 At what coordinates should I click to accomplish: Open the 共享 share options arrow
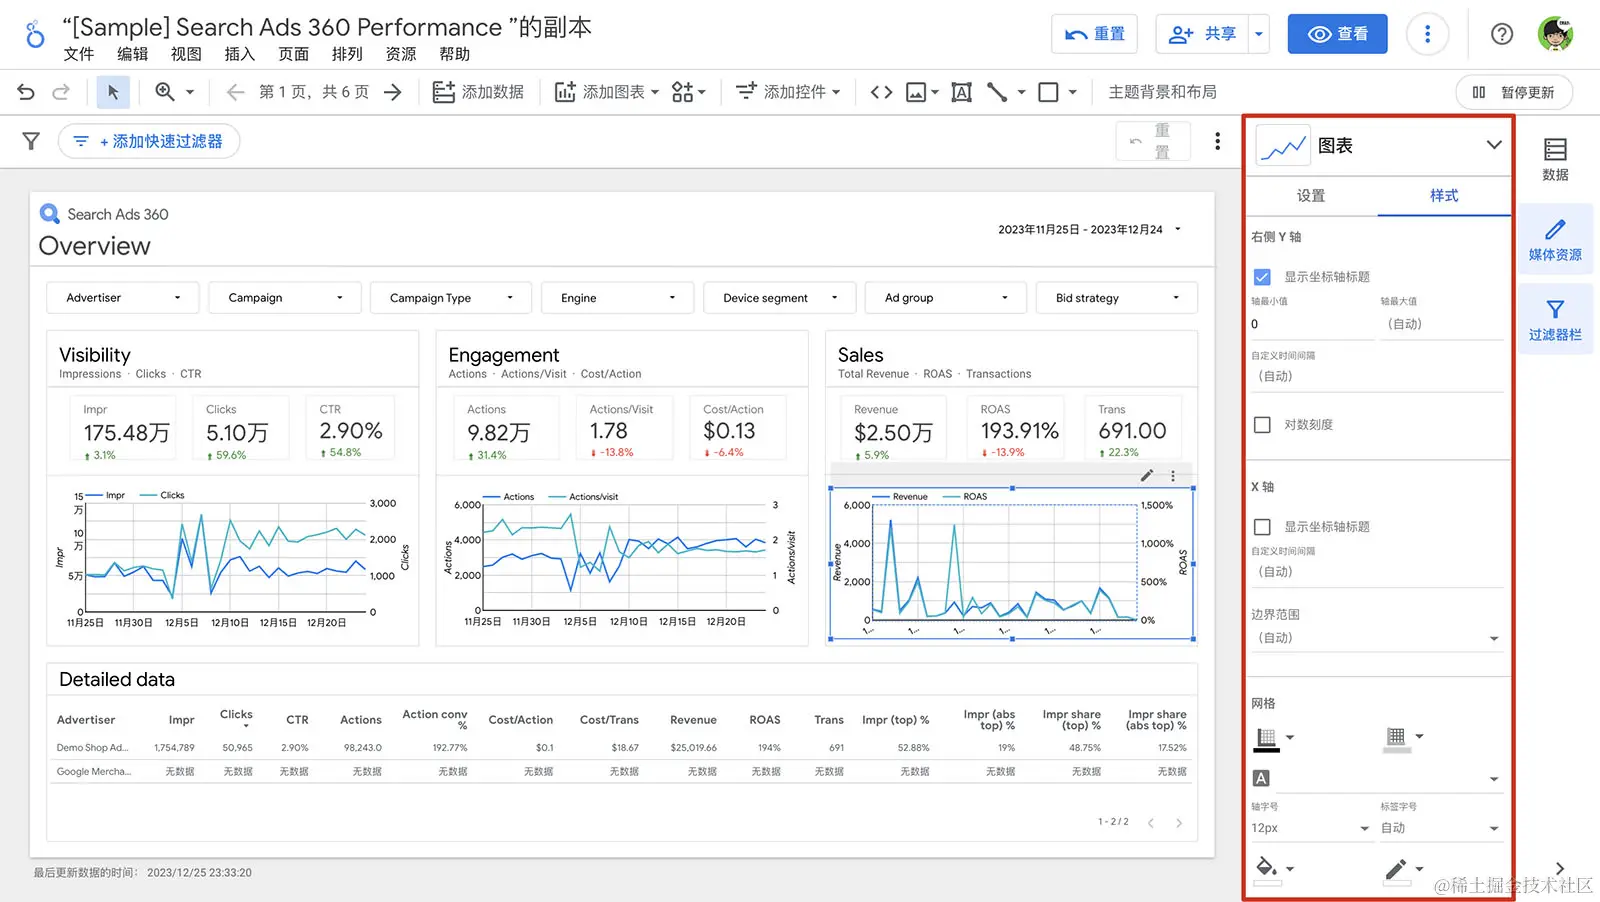point(1258,34)
